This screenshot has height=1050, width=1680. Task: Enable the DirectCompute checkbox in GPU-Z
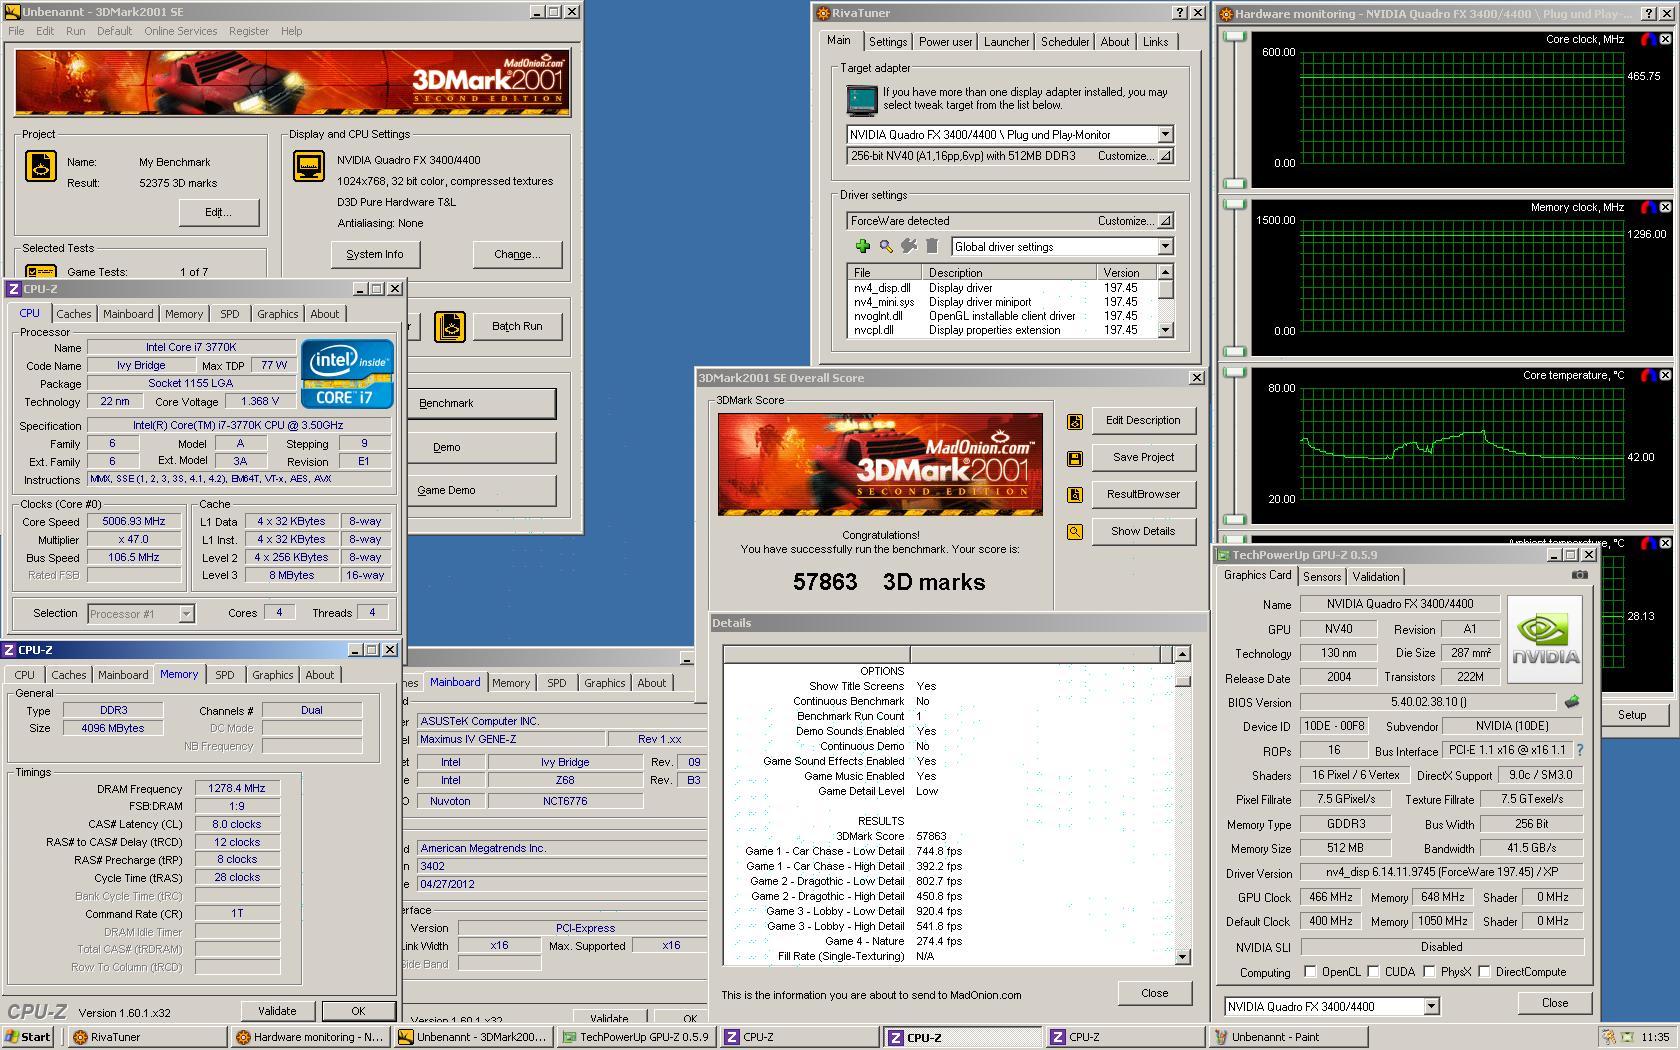[x=1485, y=971]
